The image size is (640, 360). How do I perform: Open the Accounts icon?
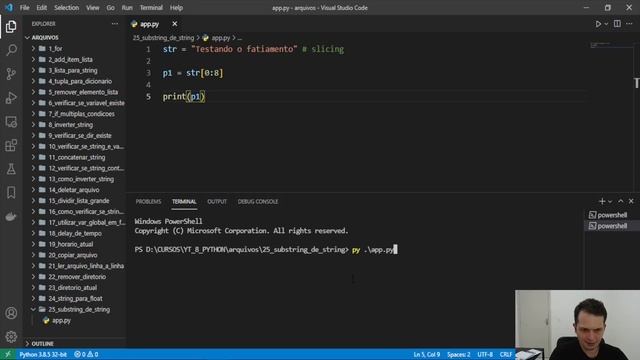(x=11, y=313)
